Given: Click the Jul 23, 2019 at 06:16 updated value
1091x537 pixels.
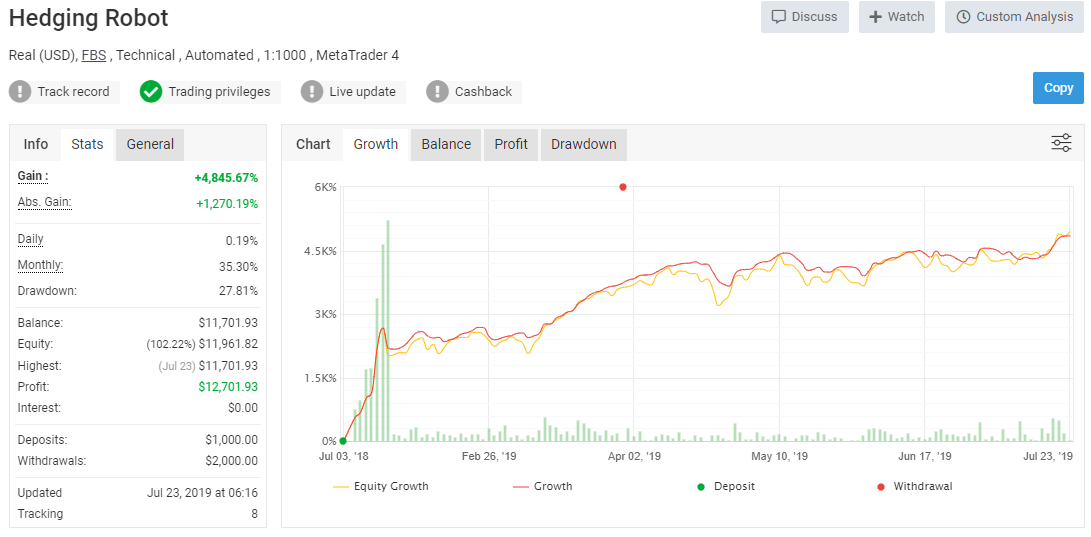Looking at the screenshot, I should point(202,492).
